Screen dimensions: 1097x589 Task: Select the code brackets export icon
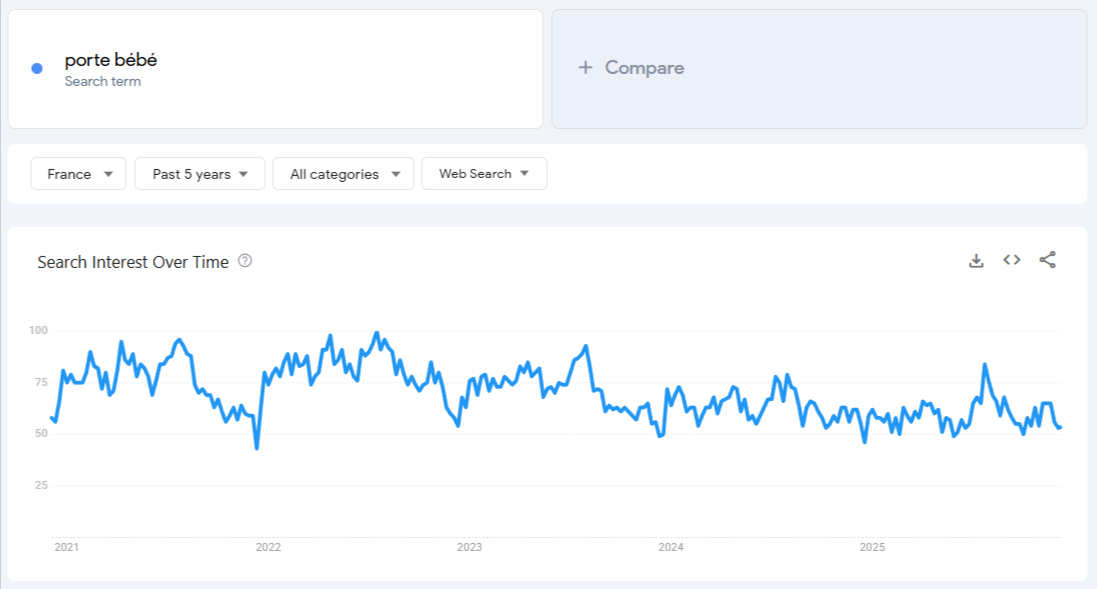click(x=1011, y=259)
